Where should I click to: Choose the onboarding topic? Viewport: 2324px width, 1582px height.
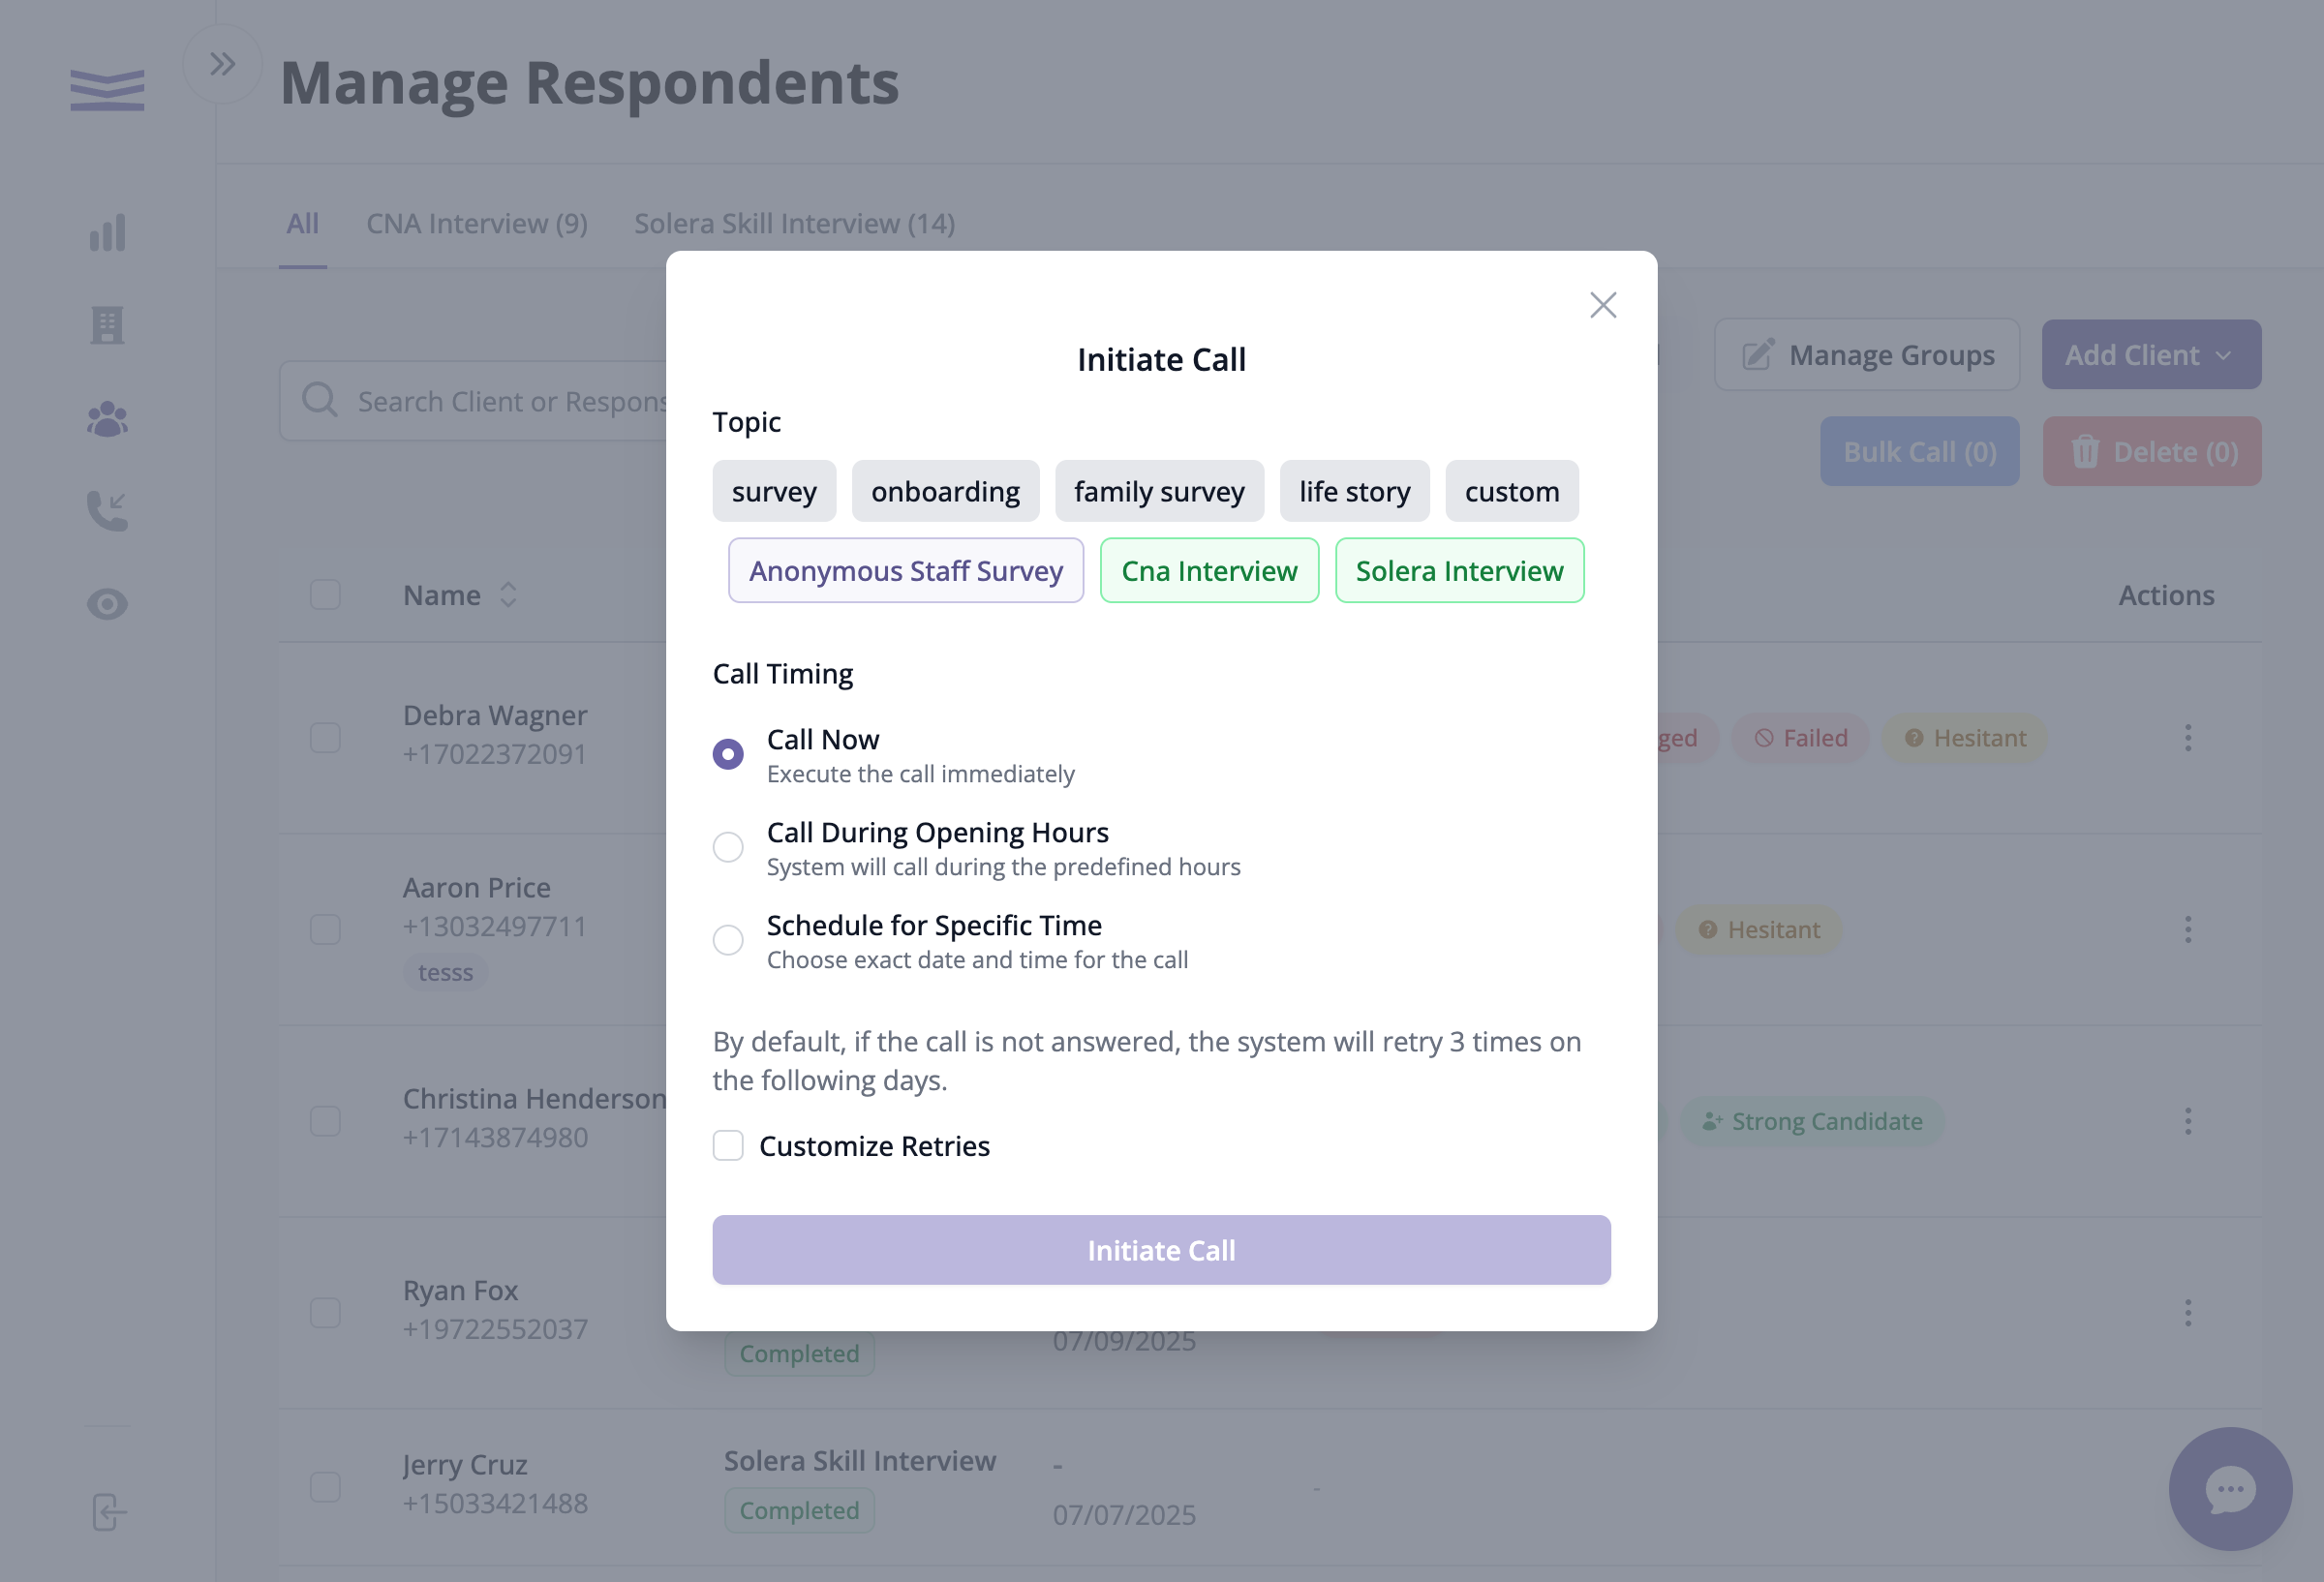945,491
